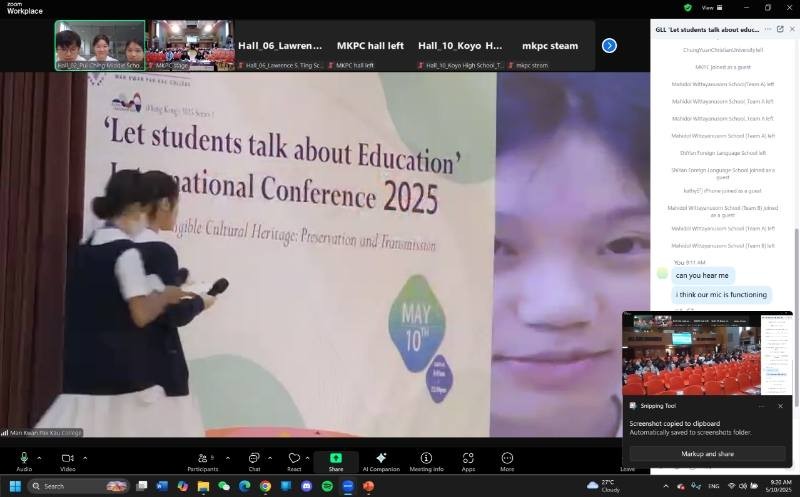Click 'ChungYuanChristianUniversity left' chat notice
The width and height of the screenshot is (800, 497).
tap(723, 50)
